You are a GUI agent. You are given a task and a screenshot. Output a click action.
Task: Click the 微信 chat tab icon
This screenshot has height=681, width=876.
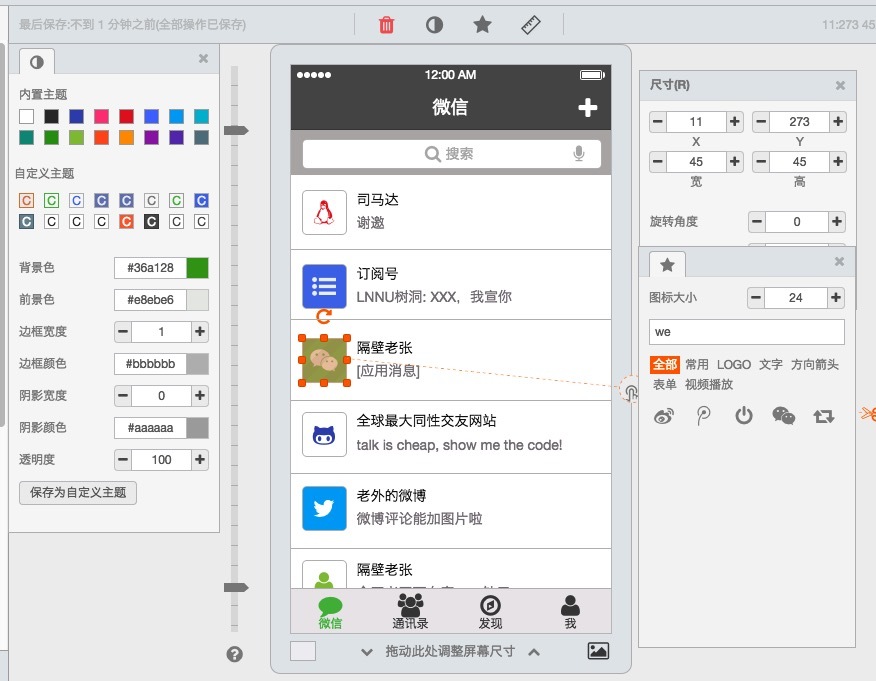coord(330,606)
